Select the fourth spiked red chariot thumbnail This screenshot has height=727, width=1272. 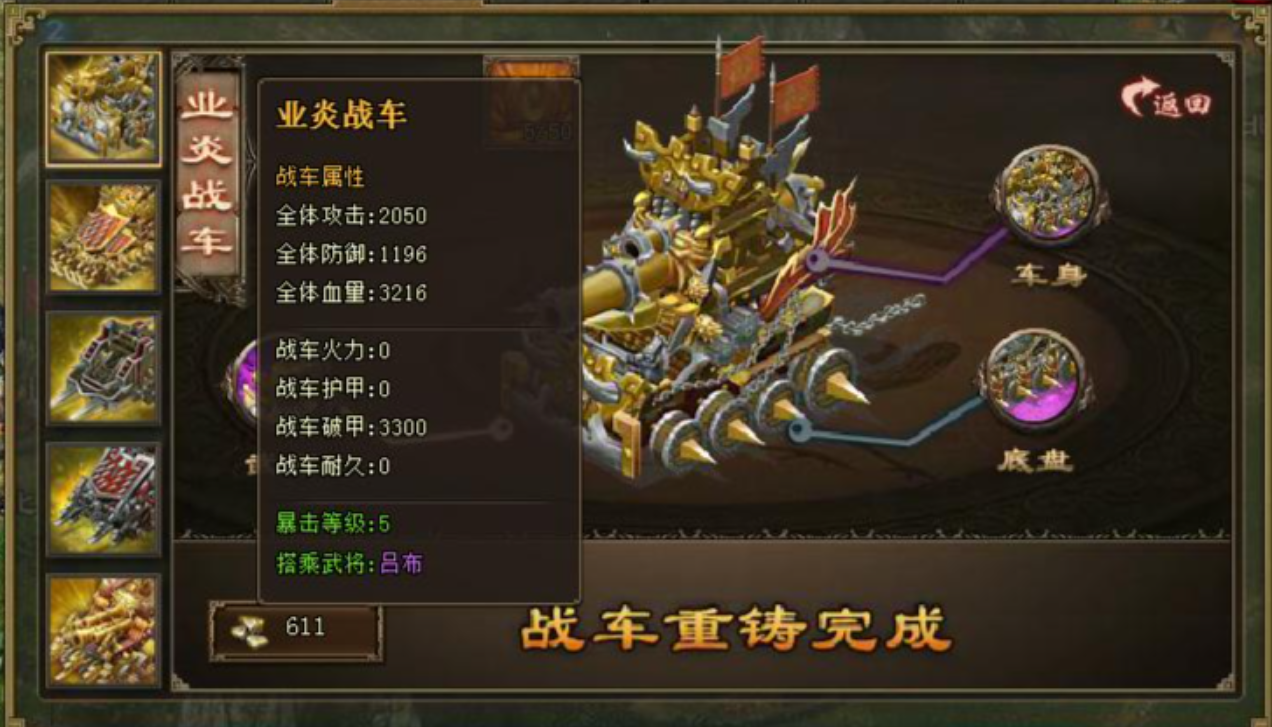point(103,499)
